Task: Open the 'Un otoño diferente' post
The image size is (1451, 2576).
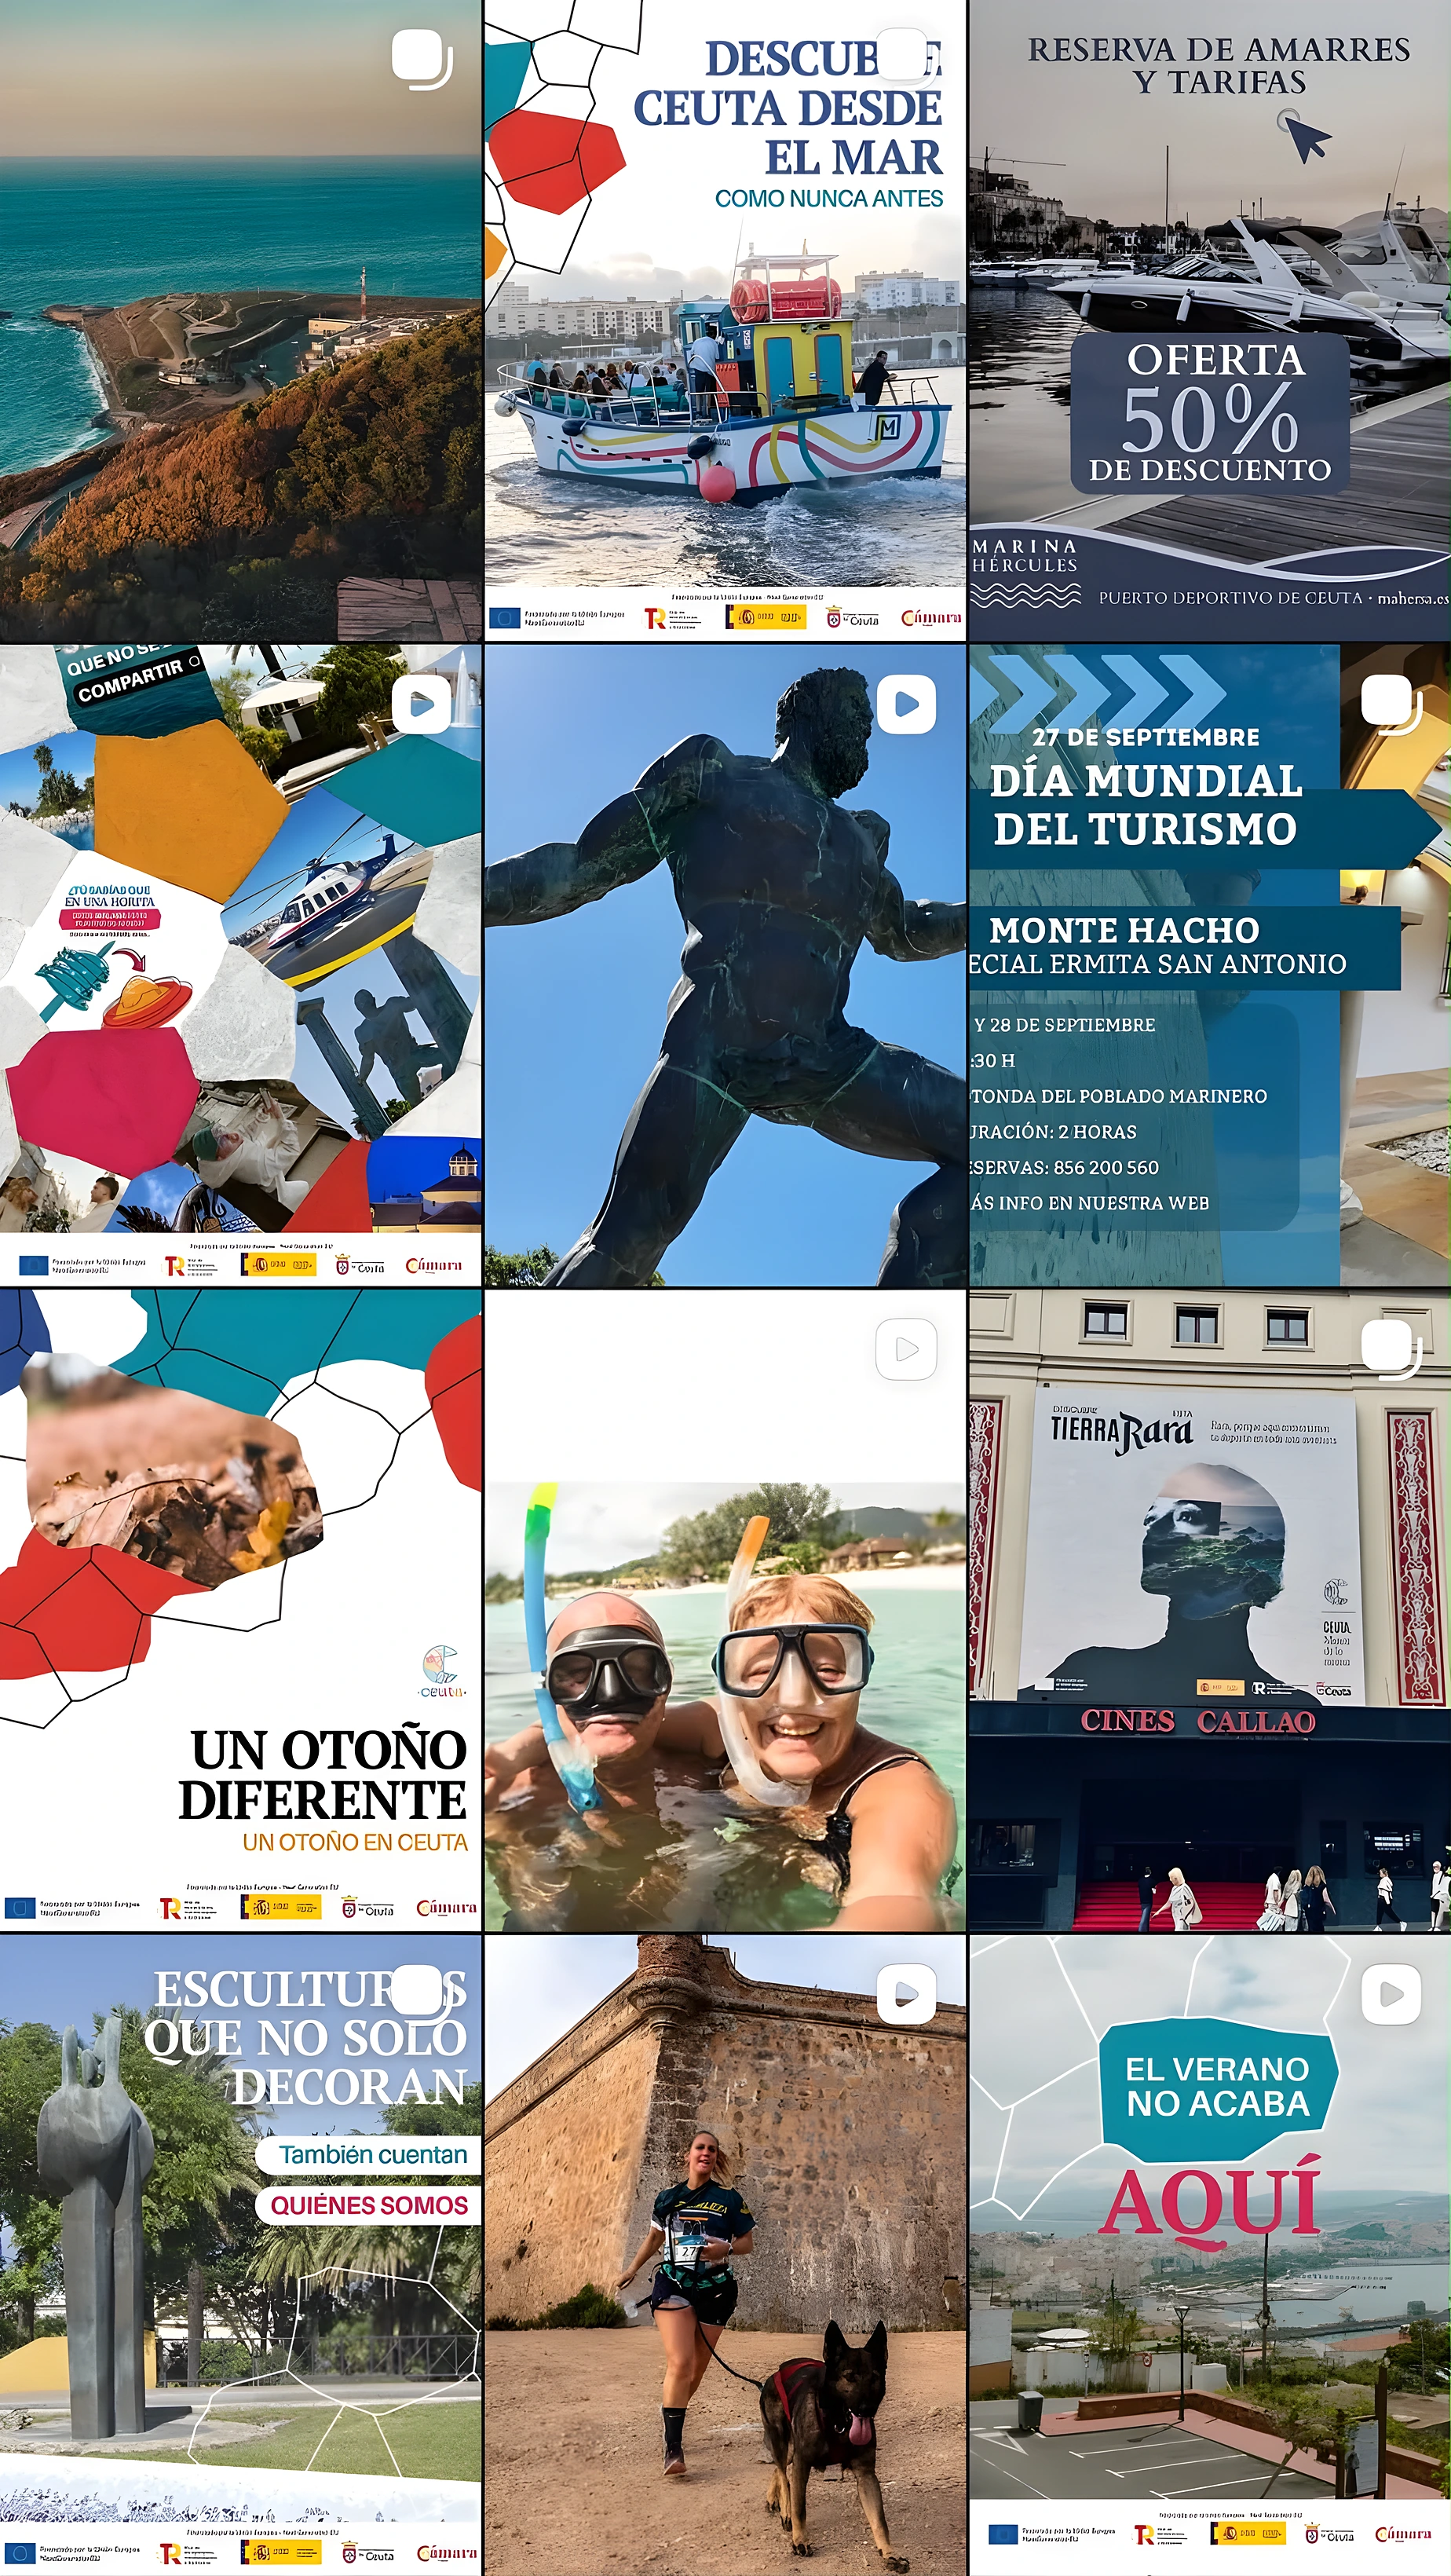Action: pos(241,1610)
